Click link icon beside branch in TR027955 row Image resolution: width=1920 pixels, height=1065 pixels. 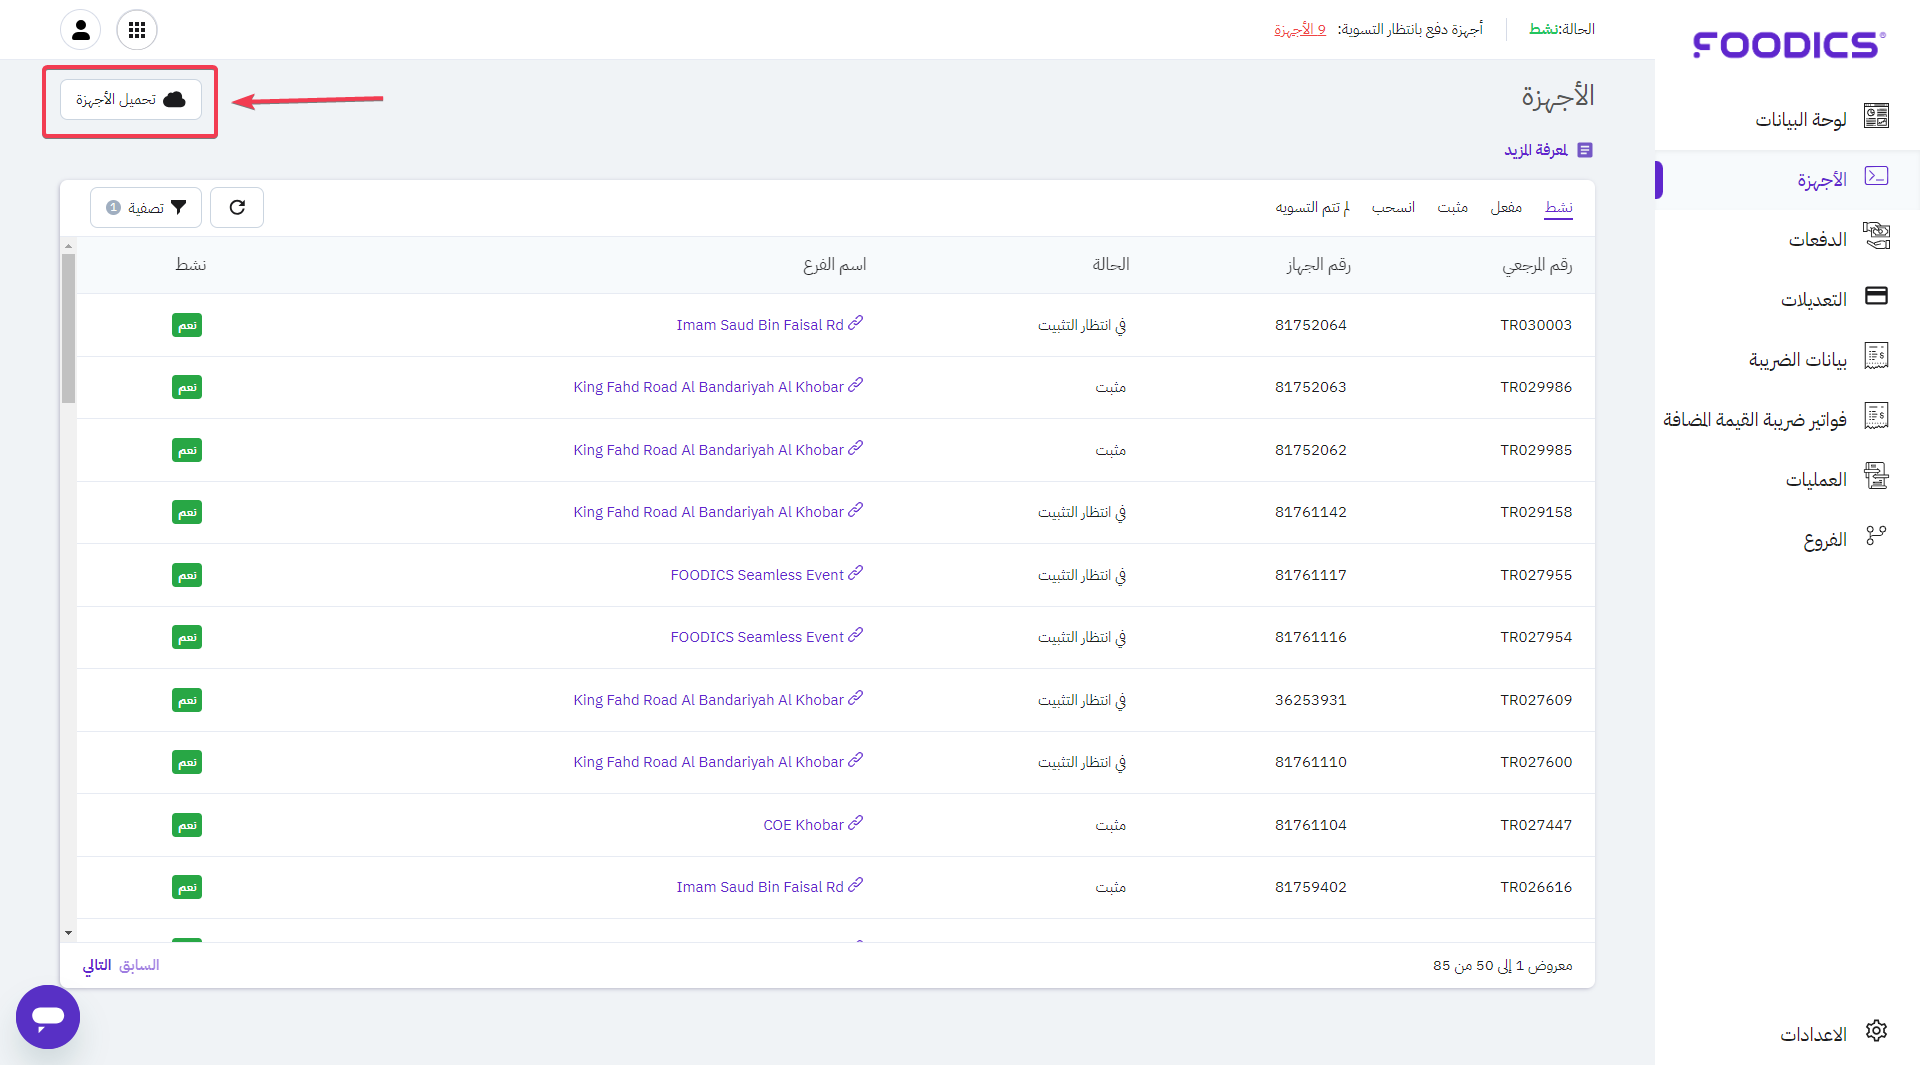point(856,573)
